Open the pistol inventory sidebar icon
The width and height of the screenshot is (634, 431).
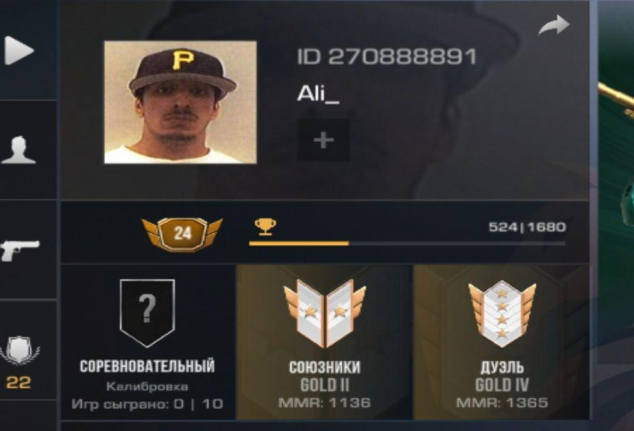pyautogui.click(x=20, y=250)
